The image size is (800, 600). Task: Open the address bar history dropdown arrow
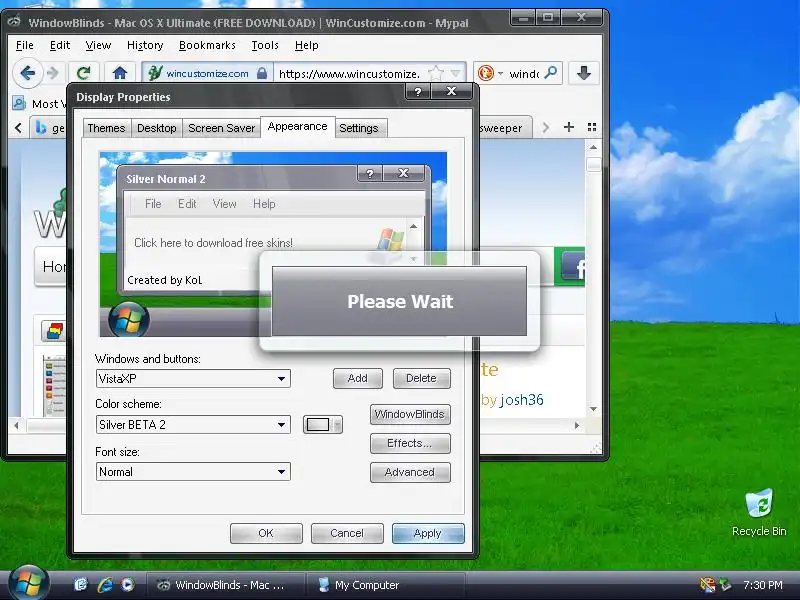[x=456, y=73]
